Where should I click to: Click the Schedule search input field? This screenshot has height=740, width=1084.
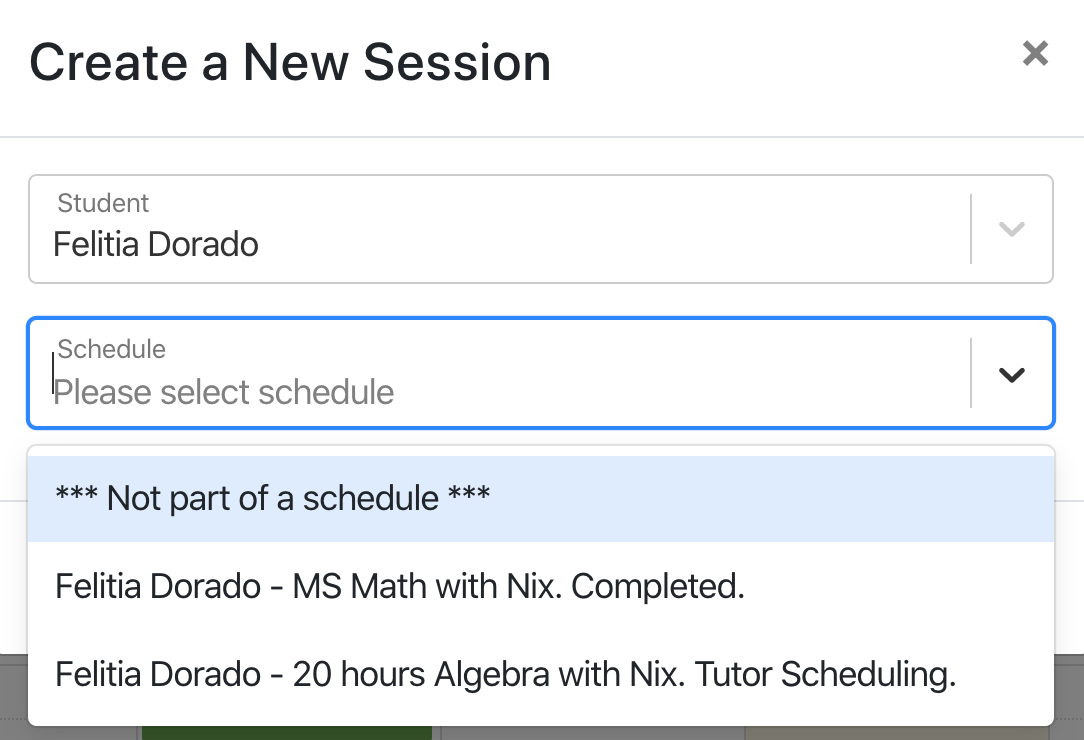[x=500, y=390]
